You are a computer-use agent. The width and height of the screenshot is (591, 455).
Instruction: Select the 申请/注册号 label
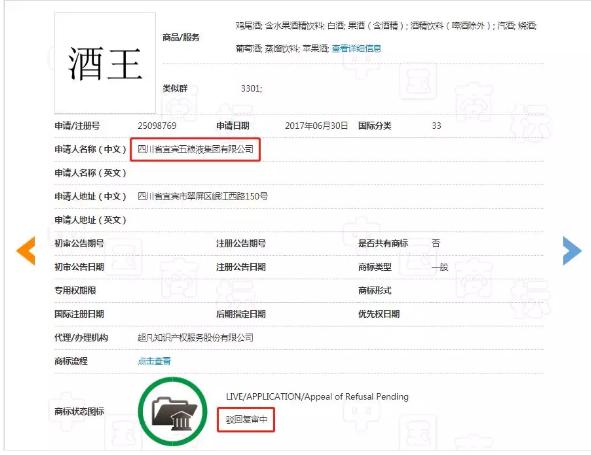(x=77, y=126)
